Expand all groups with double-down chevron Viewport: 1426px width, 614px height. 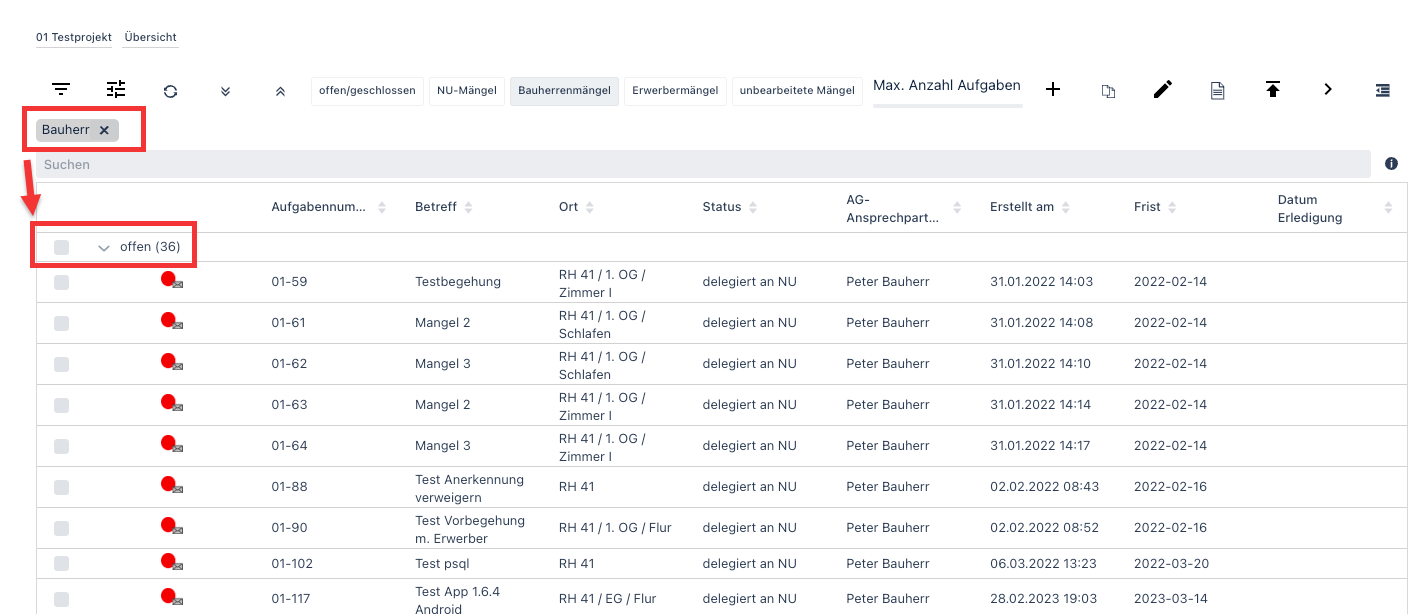[226, 91]
